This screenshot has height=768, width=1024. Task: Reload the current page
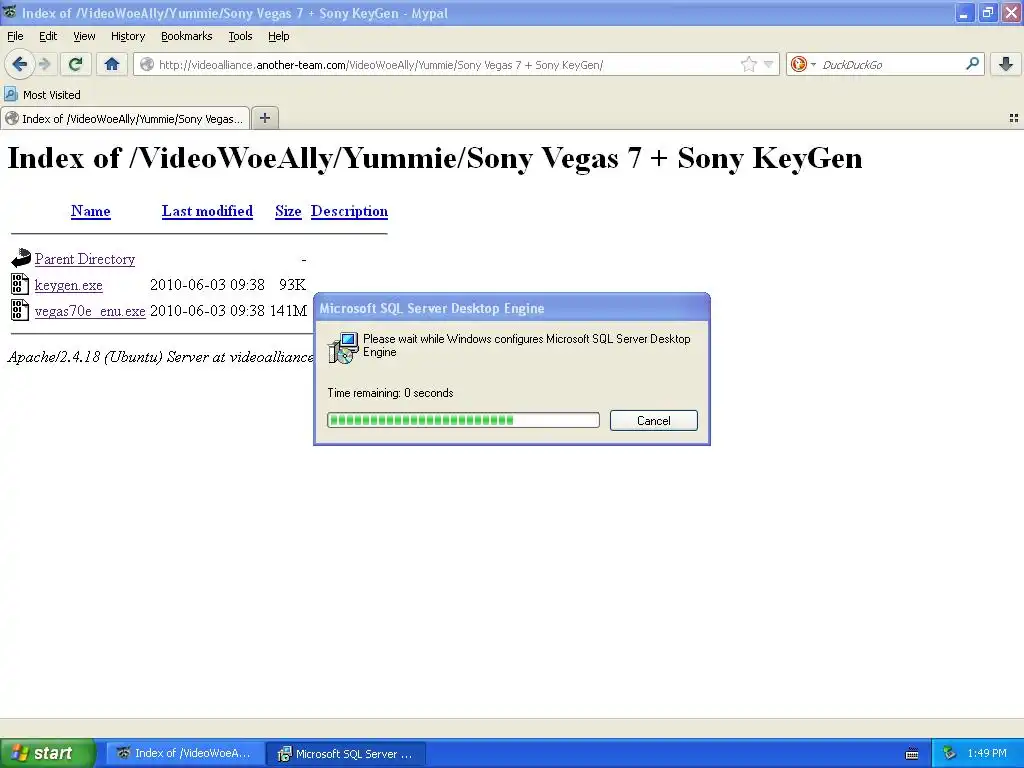(x=76, y=64)
